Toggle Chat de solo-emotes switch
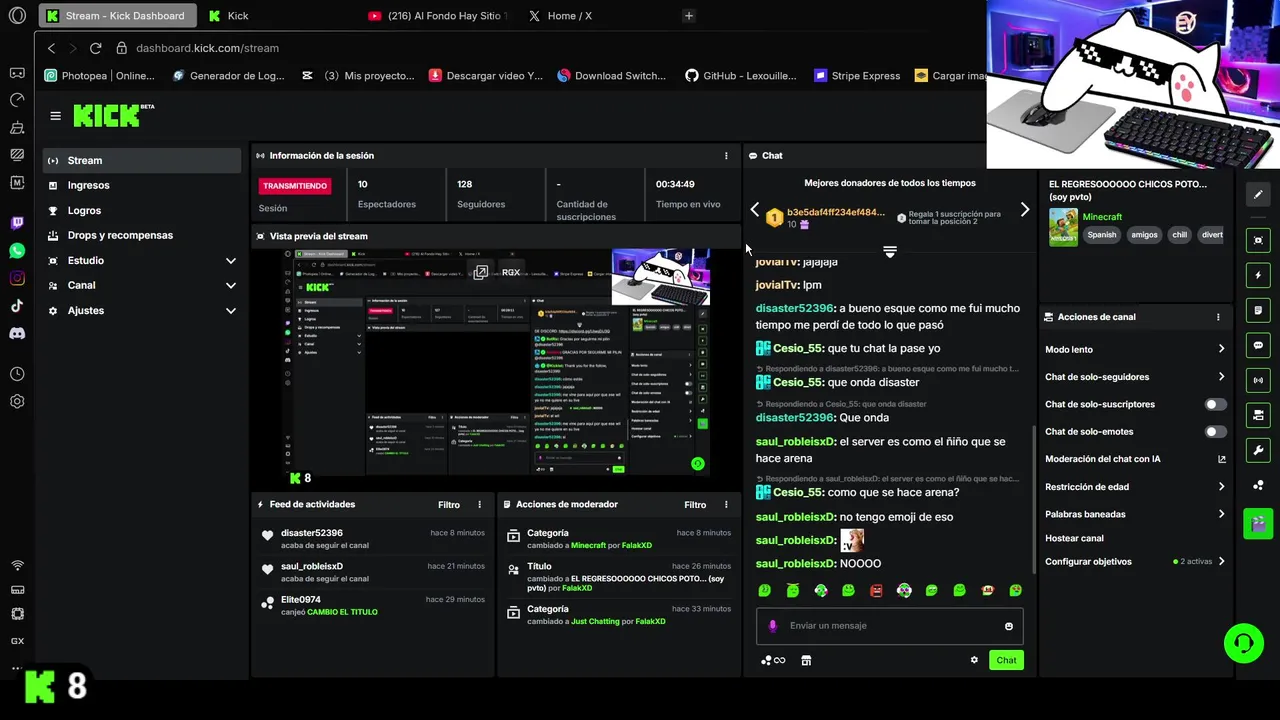Viewport: 1280px width, 720px height. [x=1215, y=432]
